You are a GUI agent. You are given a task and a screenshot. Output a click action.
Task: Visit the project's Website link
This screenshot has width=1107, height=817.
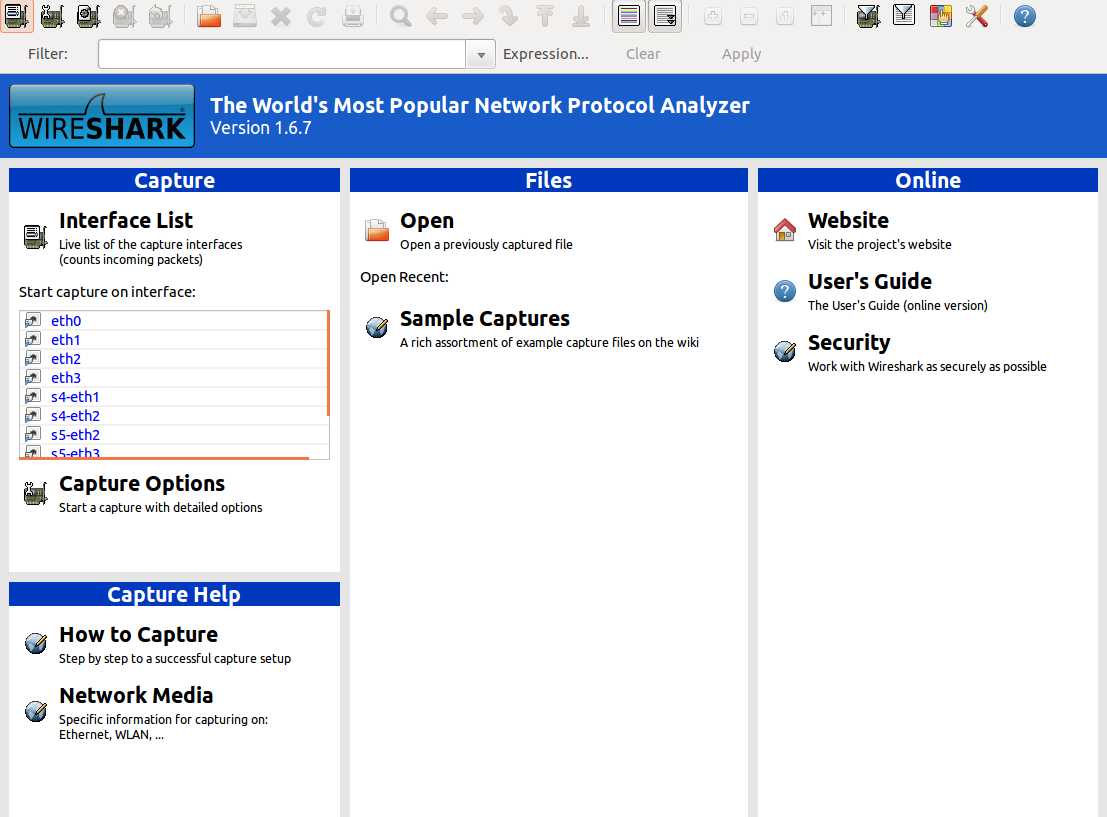tap(848, 220)
